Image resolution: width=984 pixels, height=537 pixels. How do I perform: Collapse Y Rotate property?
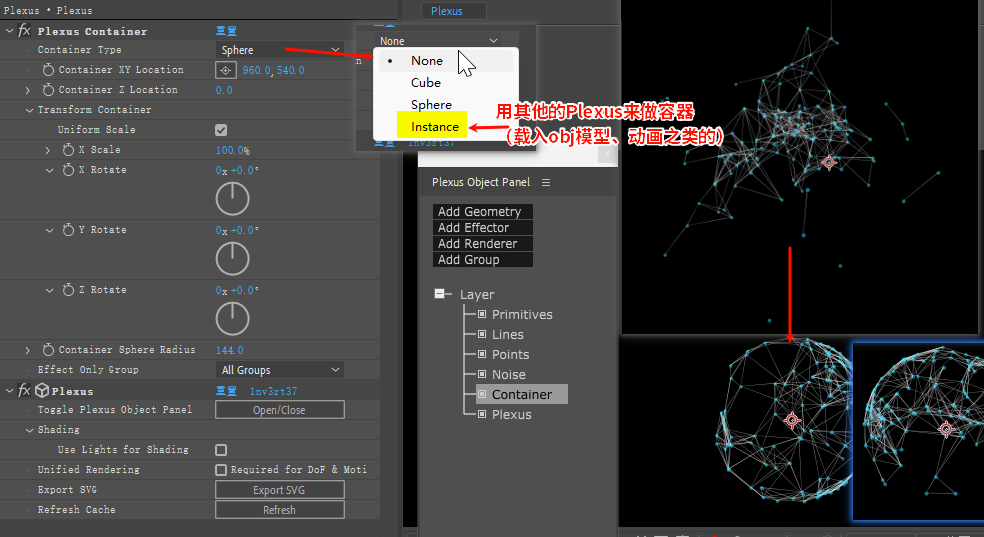coord(50,230)
